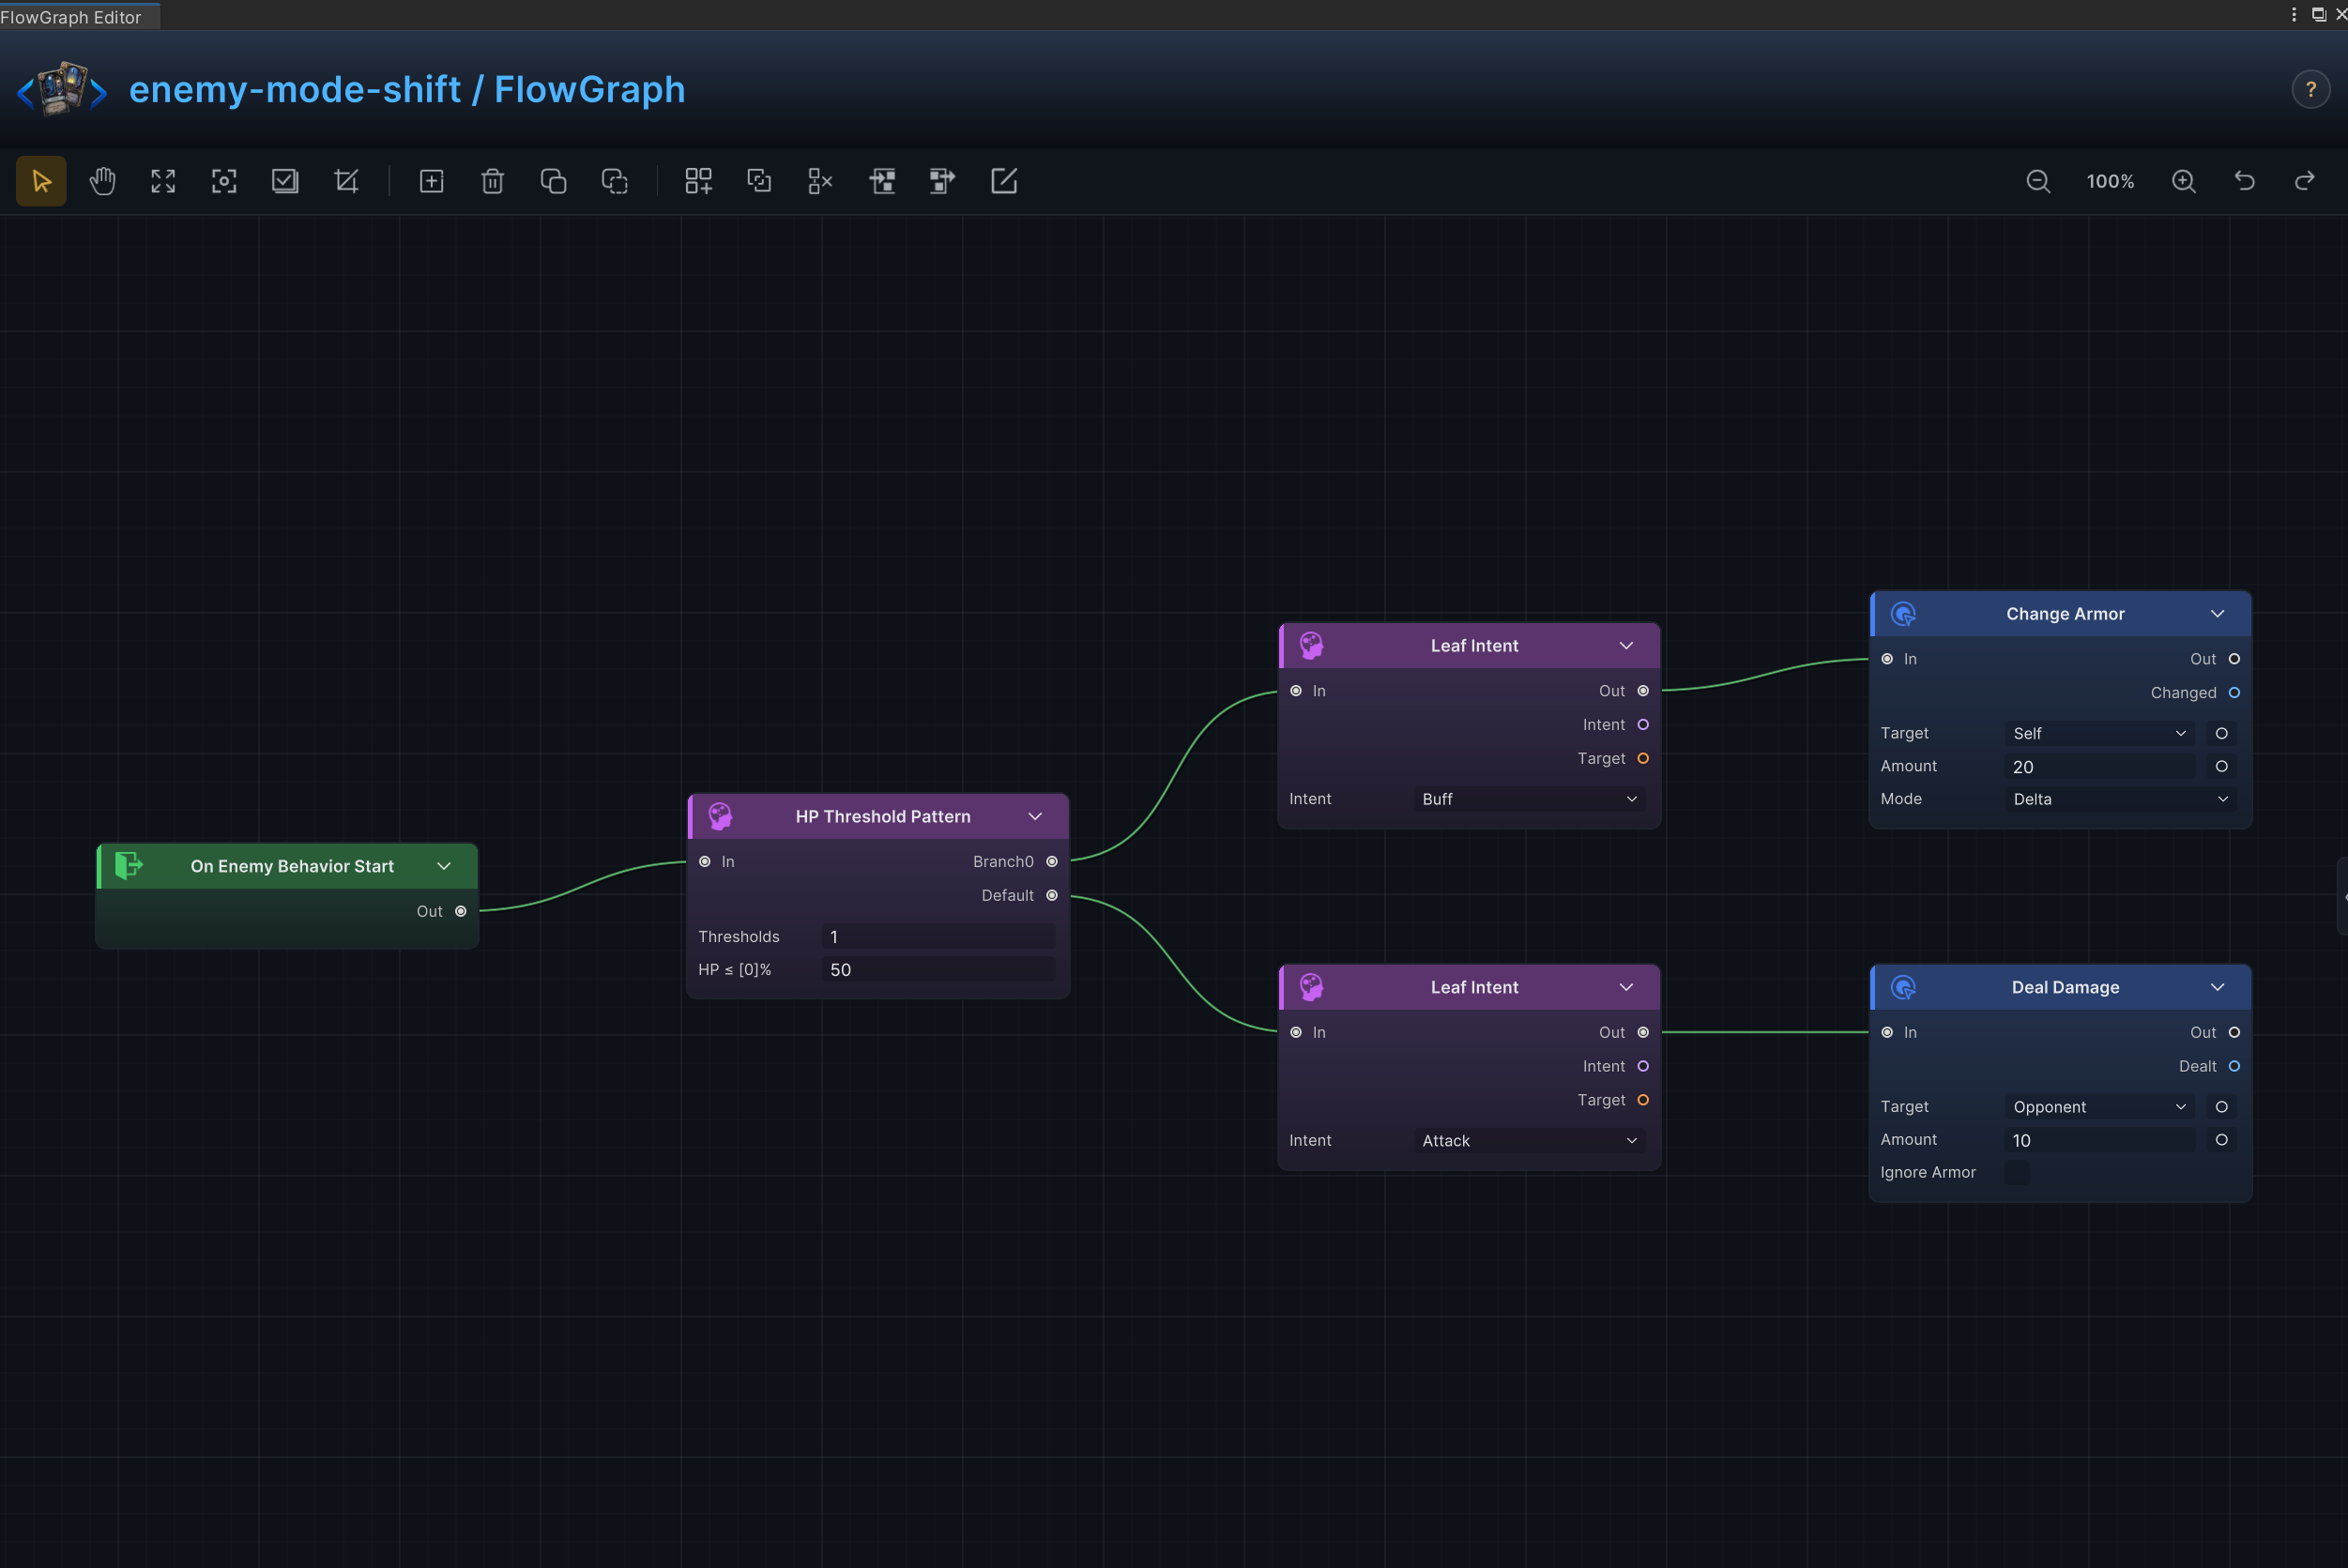Image resolution: width=2348 pixels, height=1568 pixels.
Task: Collapse the Attack Leaf Intent node chevron
Action: click(1626, 987)
